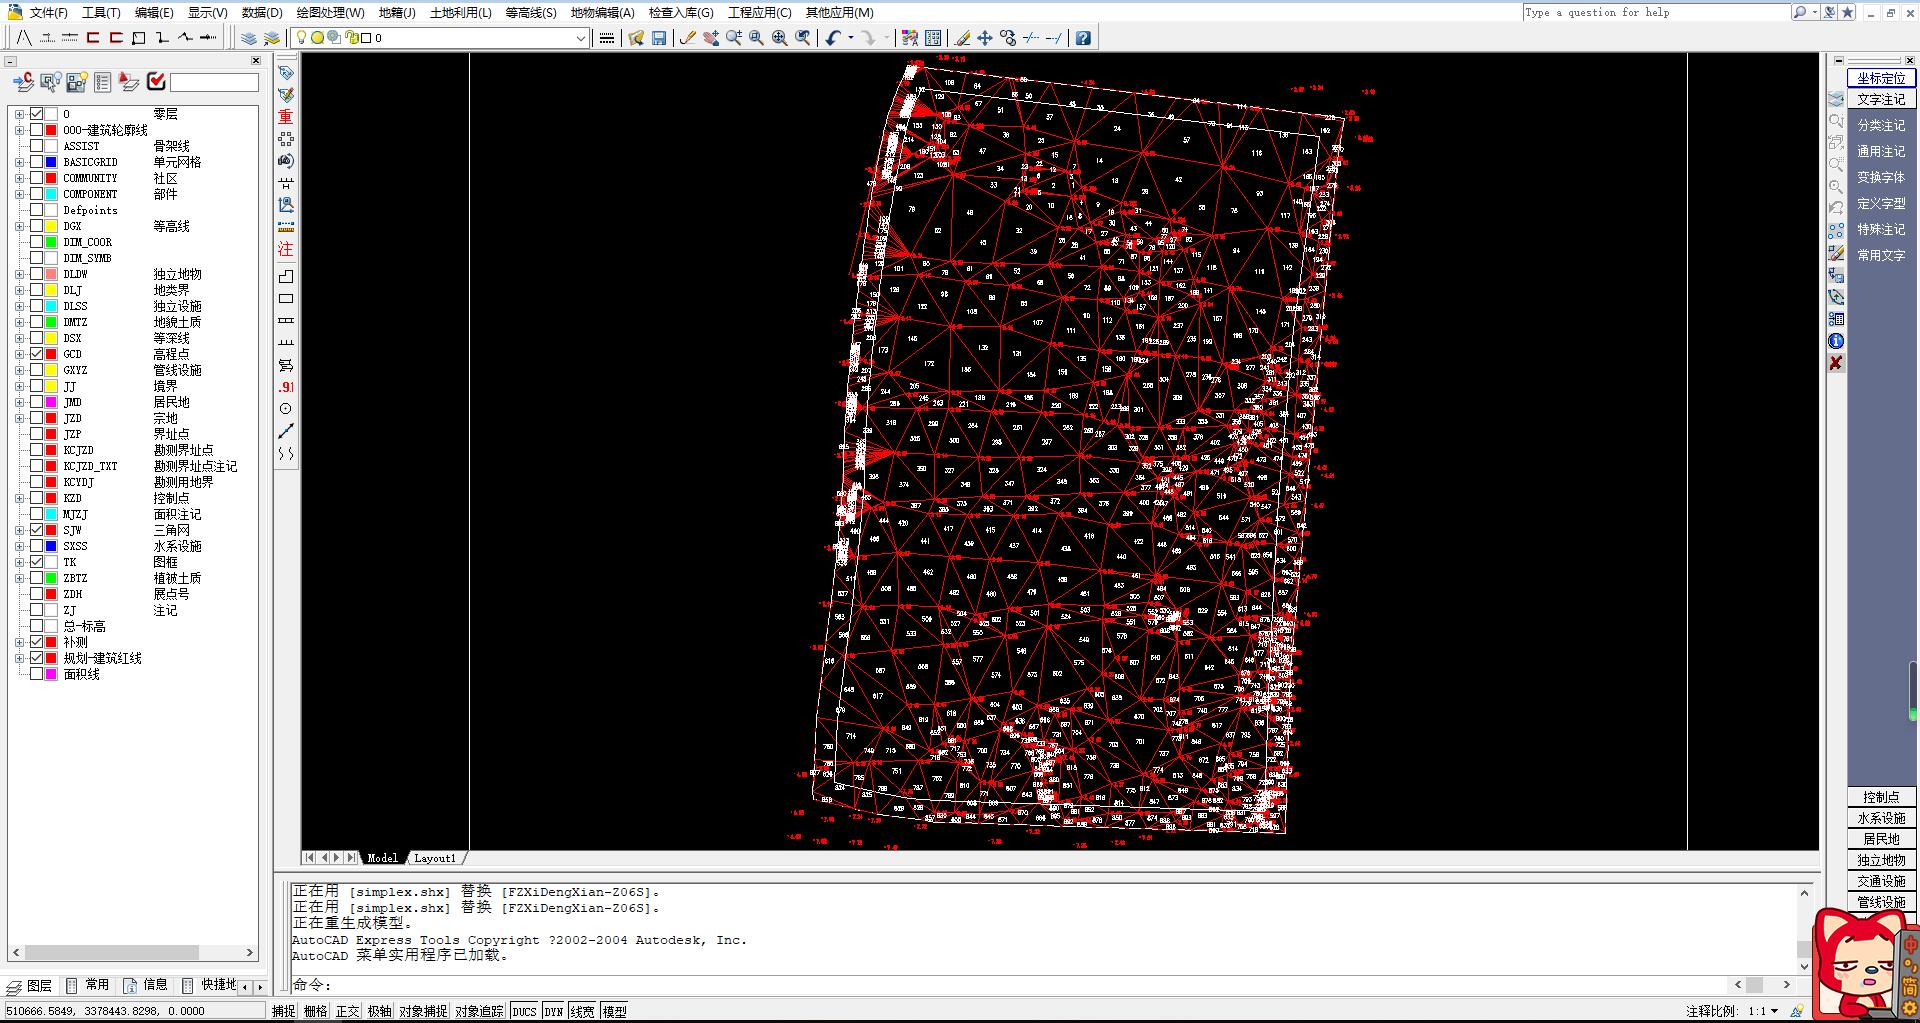This screenshot has height=1023, width=1920.
Task: Open the 等高线(S) menu
Action: 531,12
